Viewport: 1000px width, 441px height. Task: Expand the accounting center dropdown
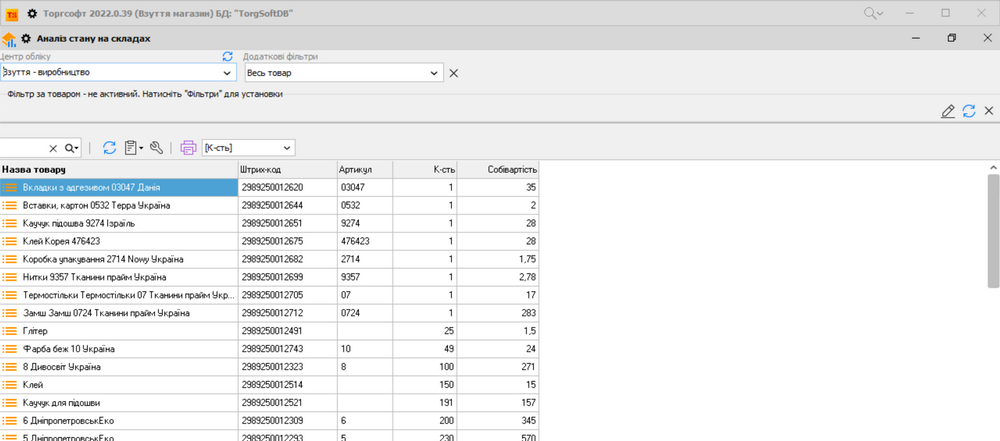coord(228,73)
